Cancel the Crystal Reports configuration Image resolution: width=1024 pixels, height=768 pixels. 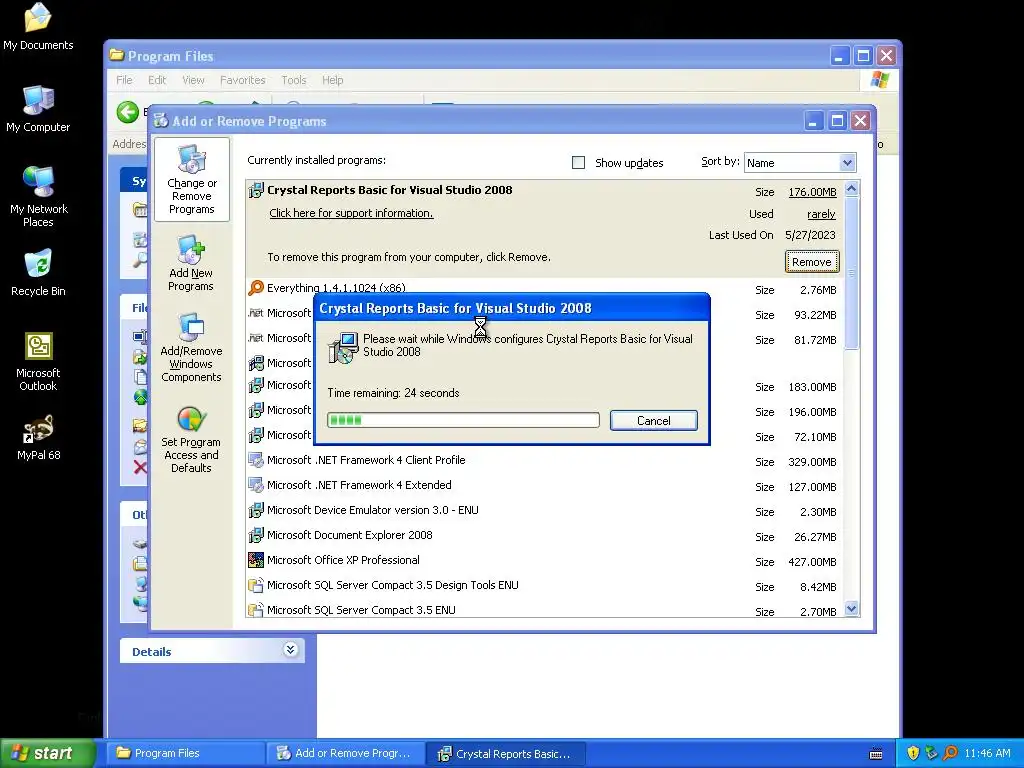(654, 421)
